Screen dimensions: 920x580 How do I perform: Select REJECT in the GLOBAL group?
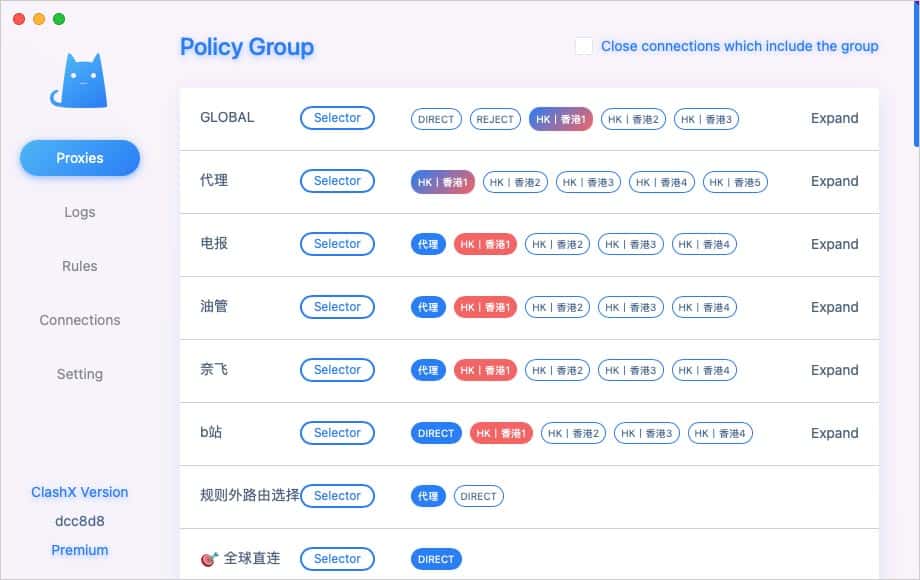494,118
